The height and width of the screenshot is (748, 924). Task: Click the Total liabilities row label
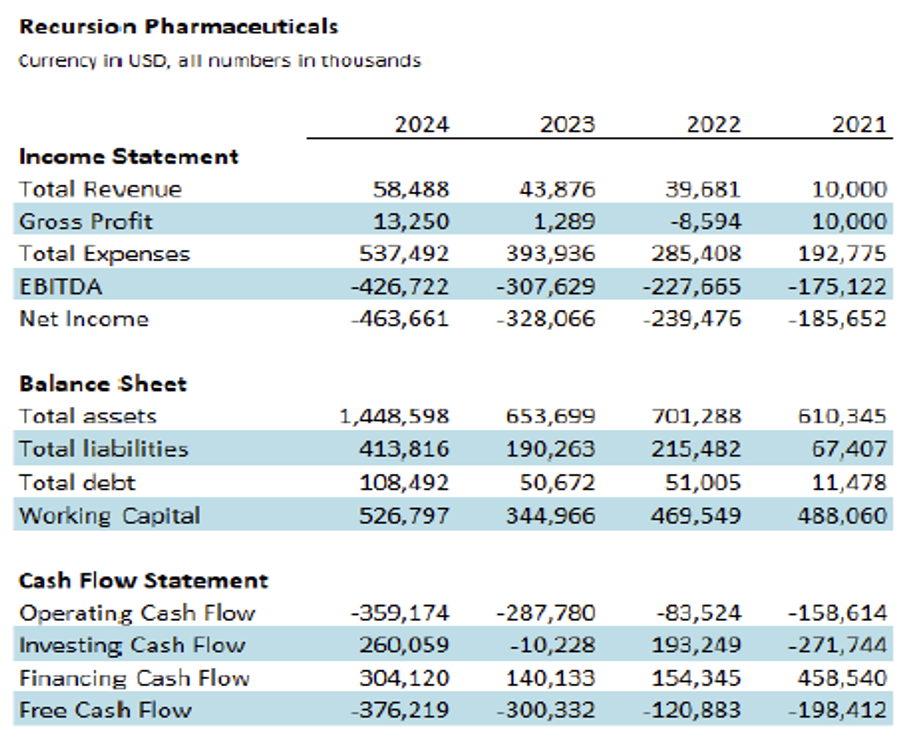pyautogui.click(x=103, y=448)
